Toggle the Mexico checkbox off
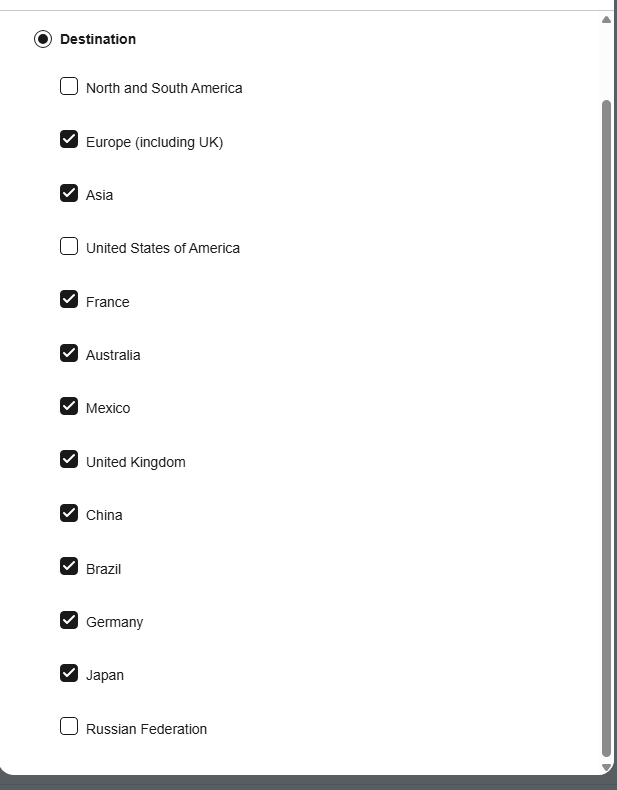Viewport: 617px width, 790px height. click(69, 406)
